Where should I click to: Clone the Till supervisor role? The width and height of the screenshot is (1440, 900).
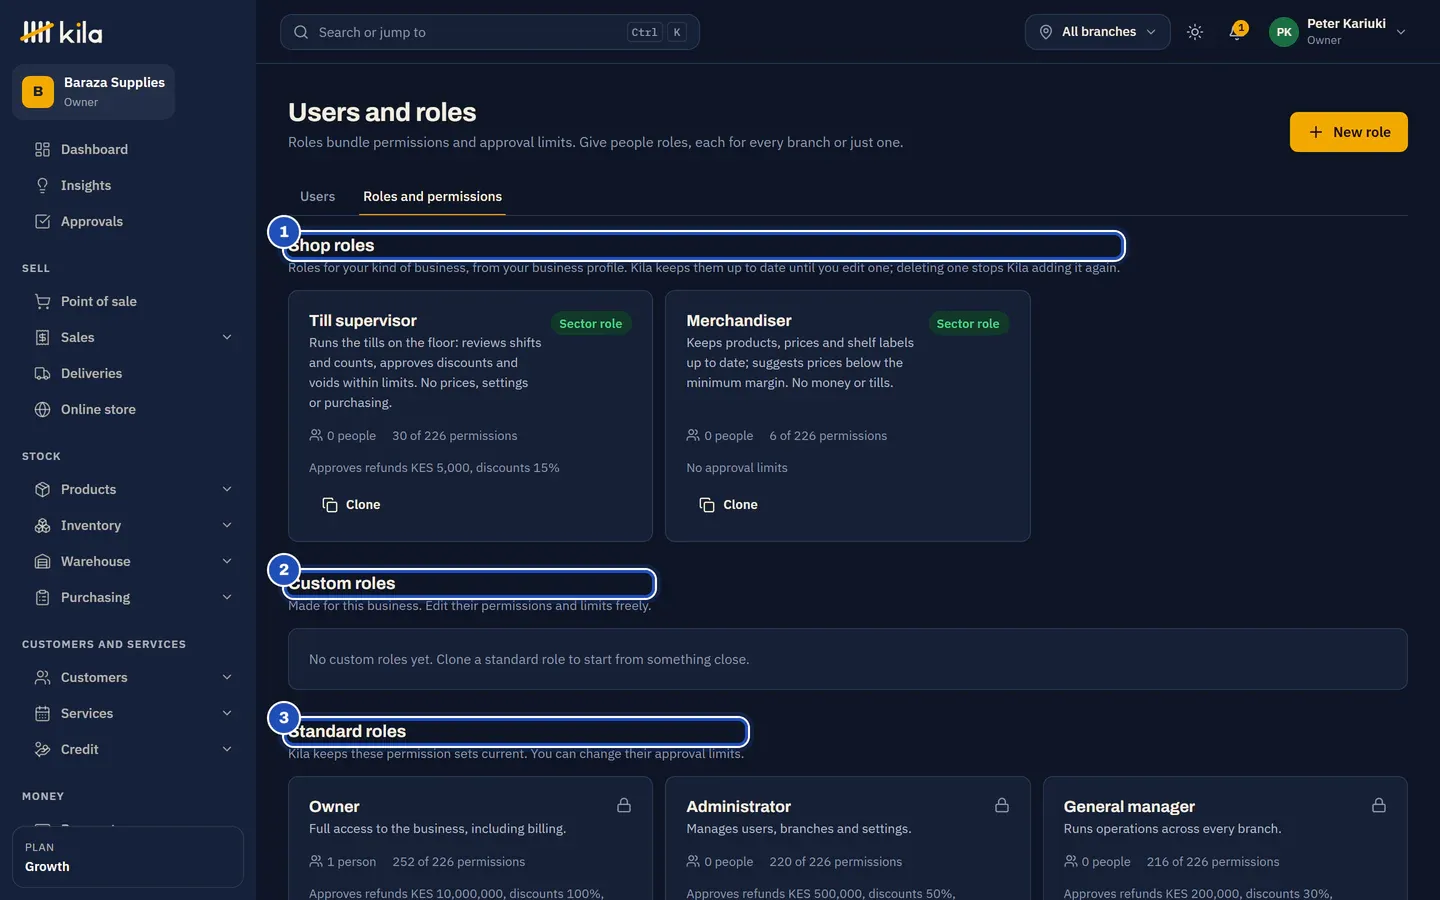coord(351,505)
